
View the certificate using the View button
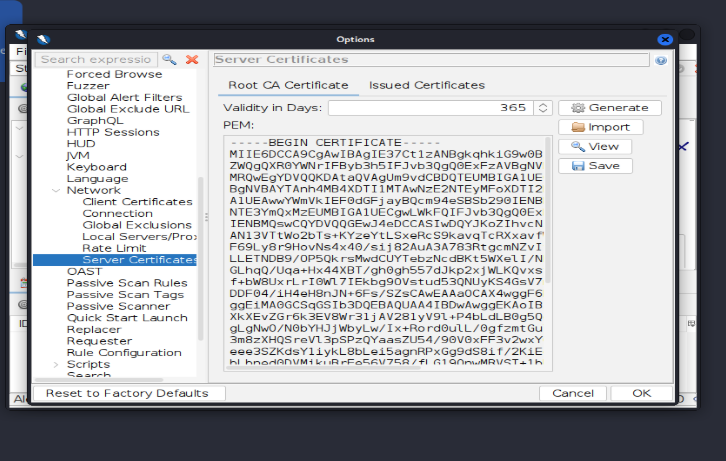595,146
